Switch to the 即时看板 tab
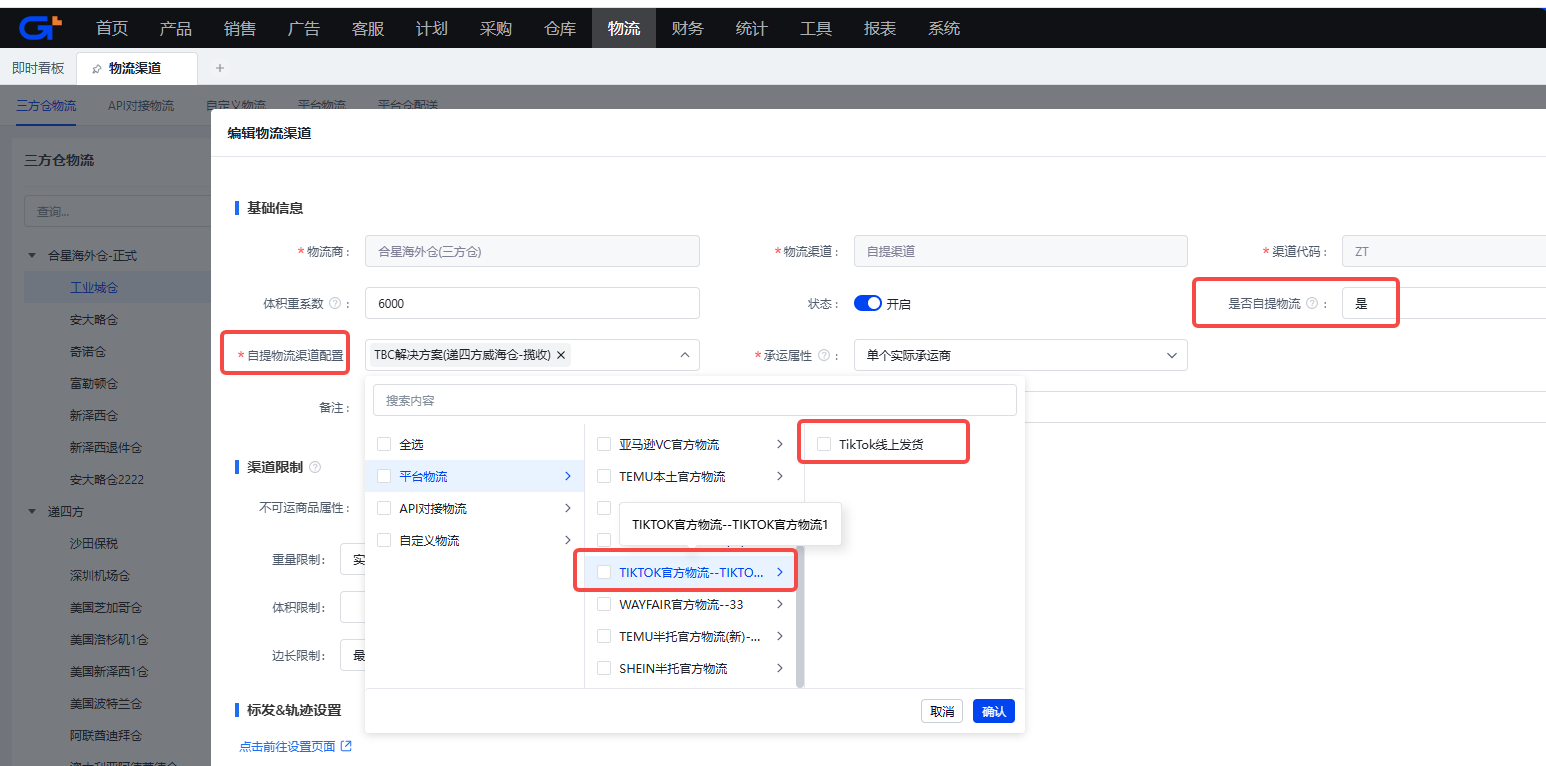Viewport: 1546px width, 766px height. pyautogui.click(x=38, y=68)
